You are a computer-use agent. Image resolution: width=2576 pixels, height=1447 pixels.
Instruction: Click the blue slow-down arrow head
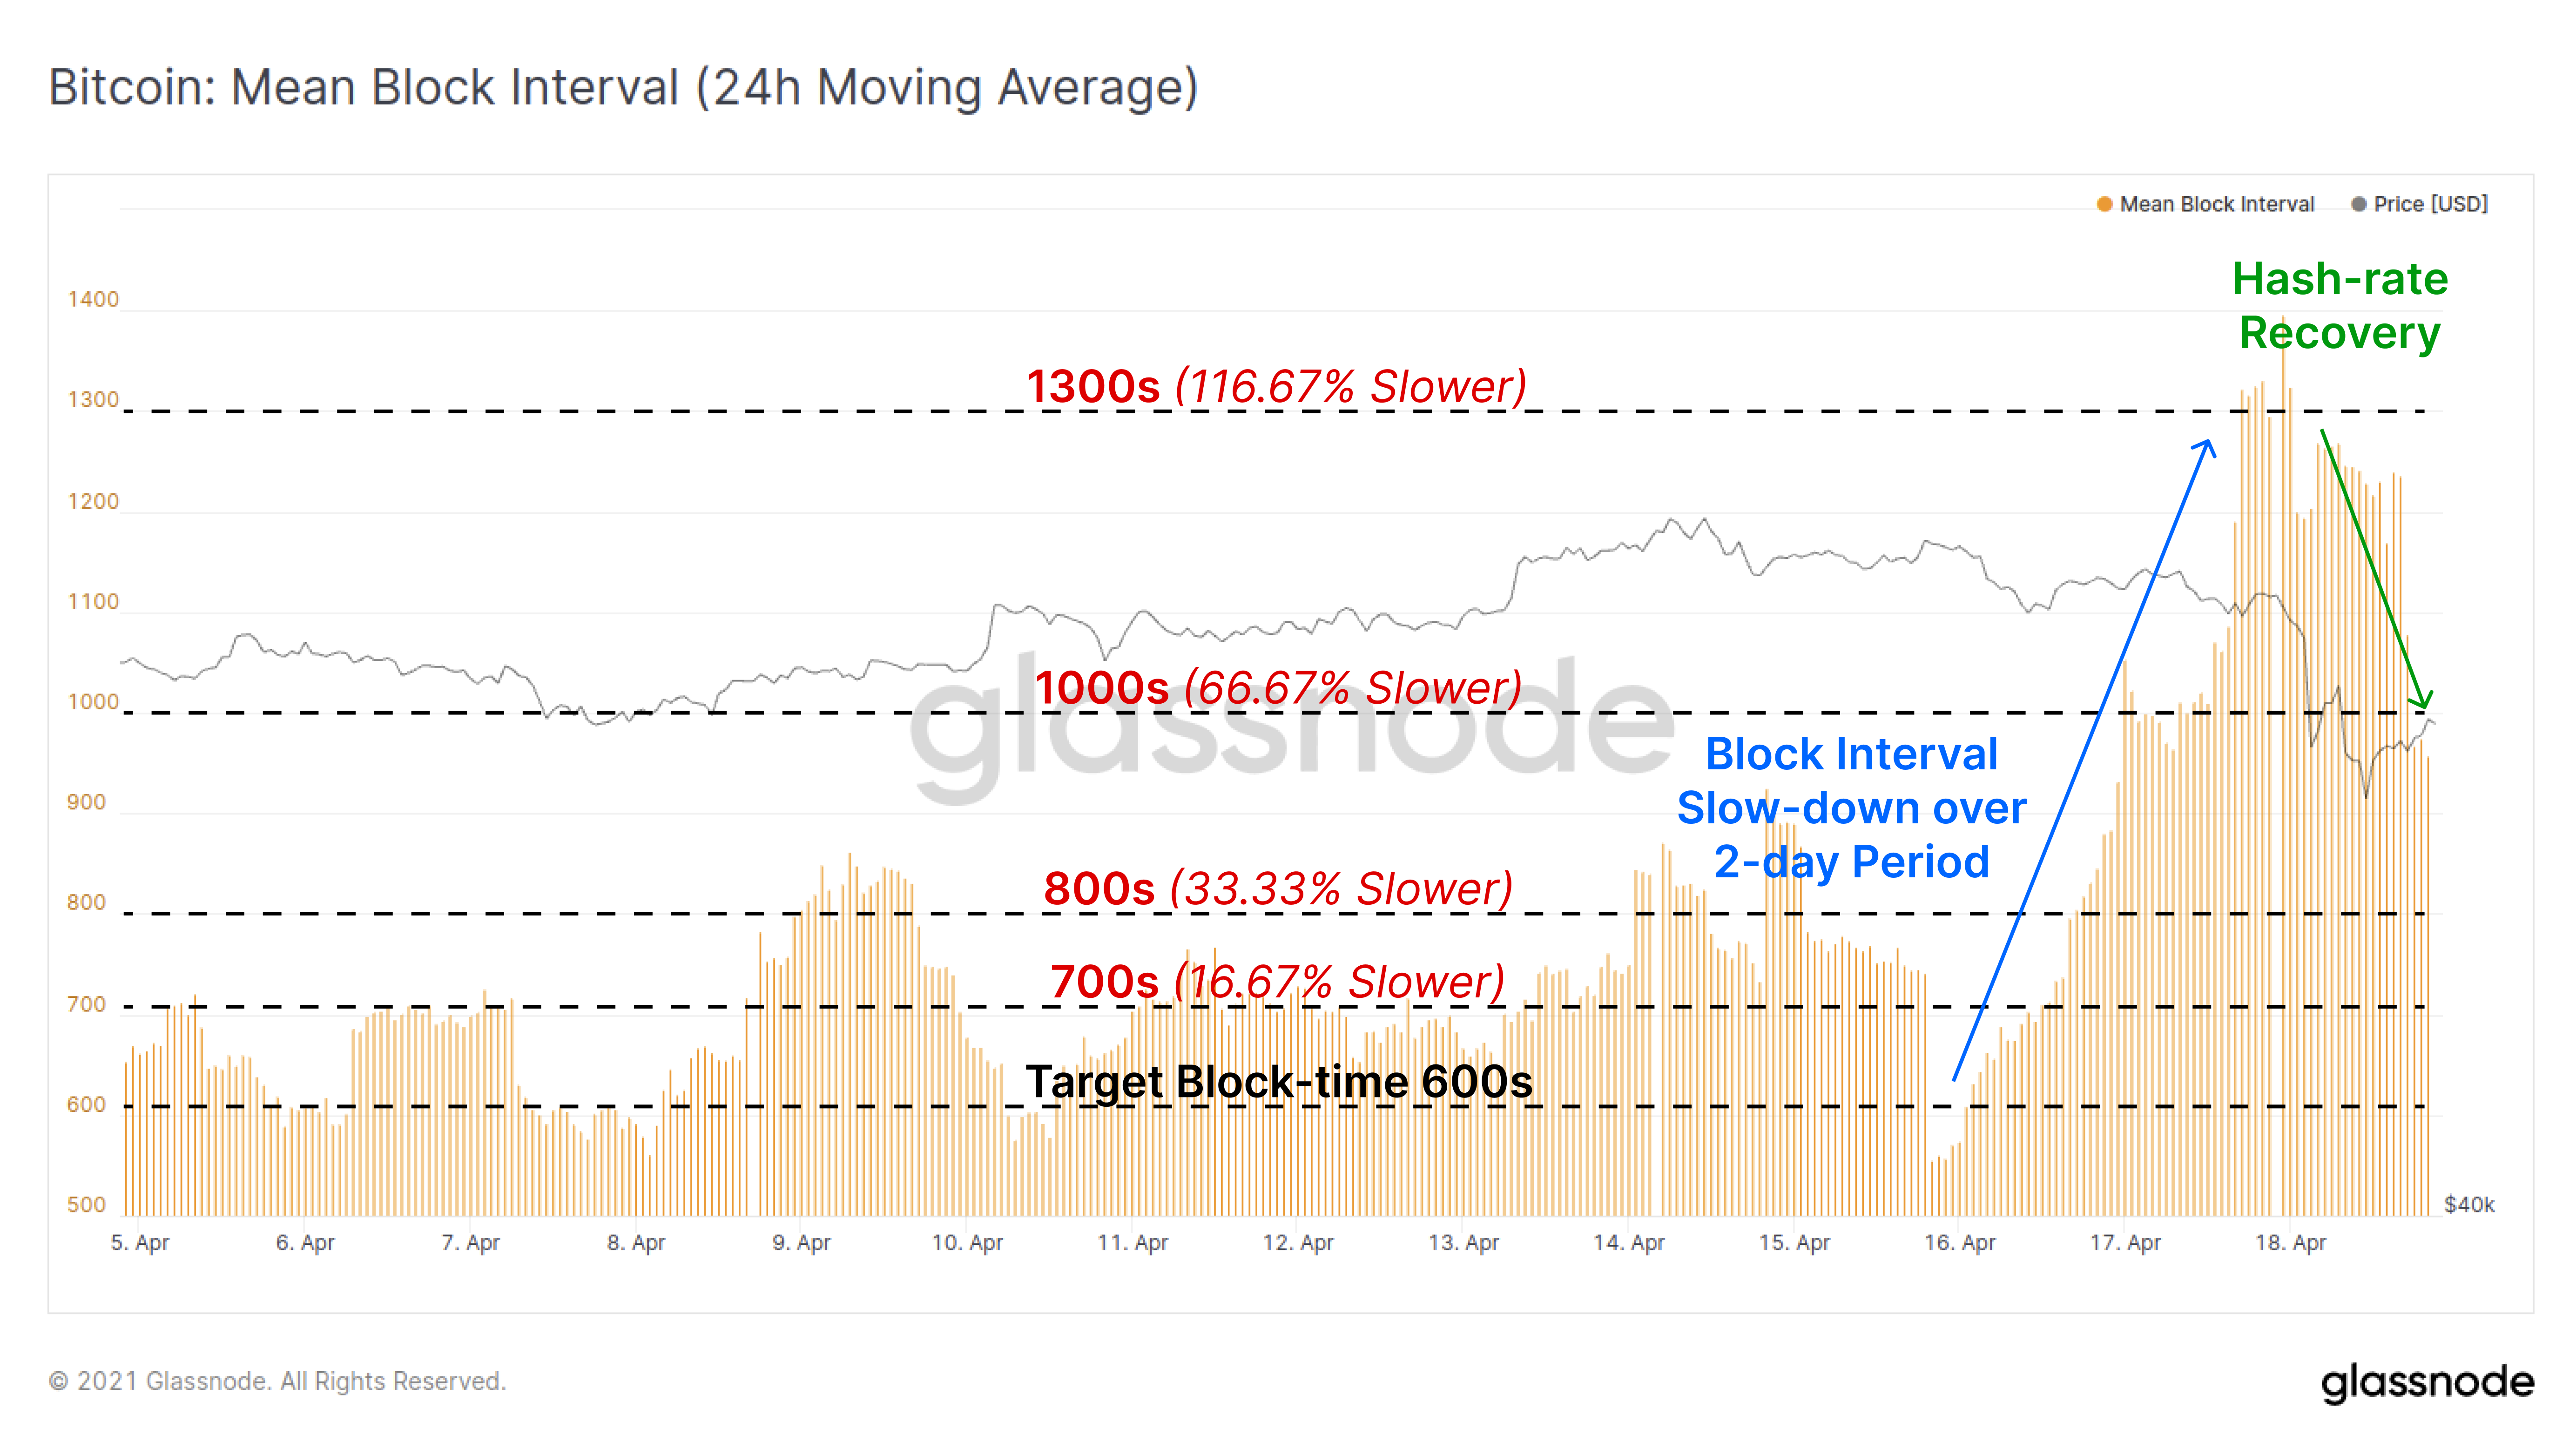tap(2208, 446)
